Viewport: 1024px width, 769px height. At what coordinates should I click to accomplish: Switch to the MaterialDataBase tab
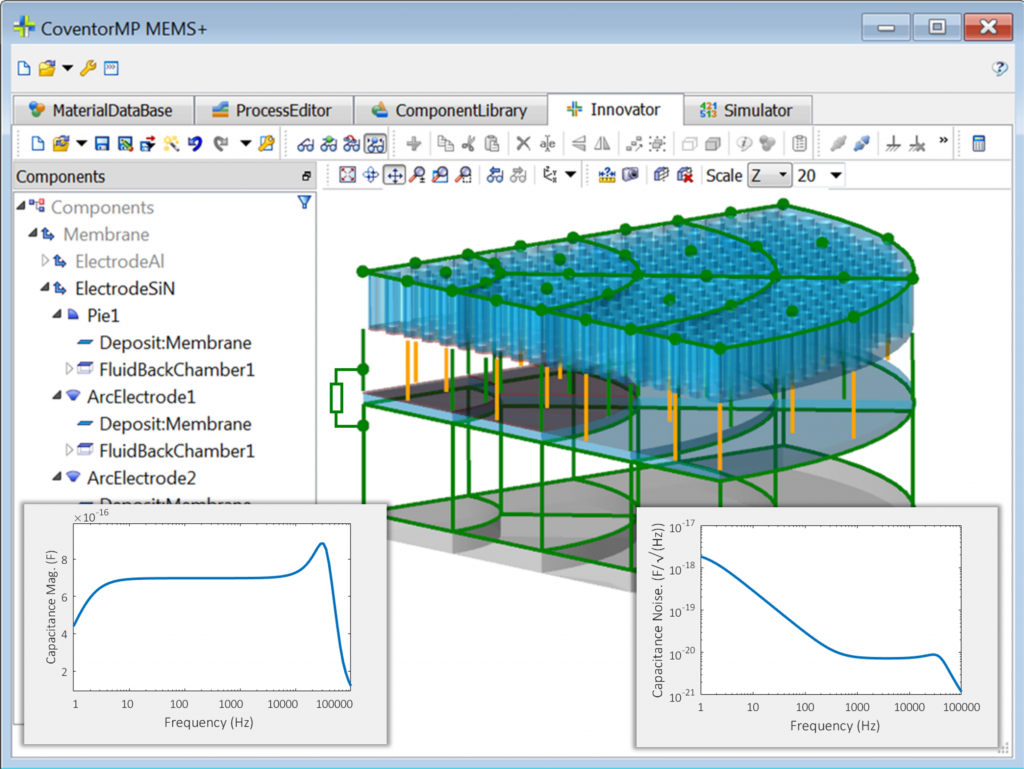click(103, 110)
